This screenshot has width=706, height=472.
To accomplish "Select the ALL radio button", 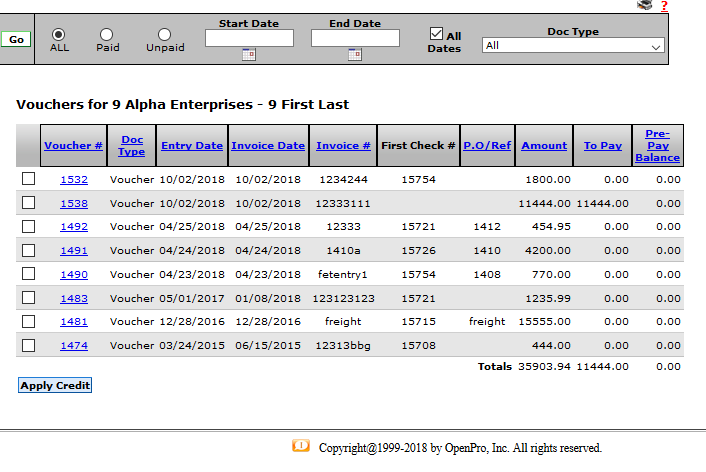I will (59, 34).
